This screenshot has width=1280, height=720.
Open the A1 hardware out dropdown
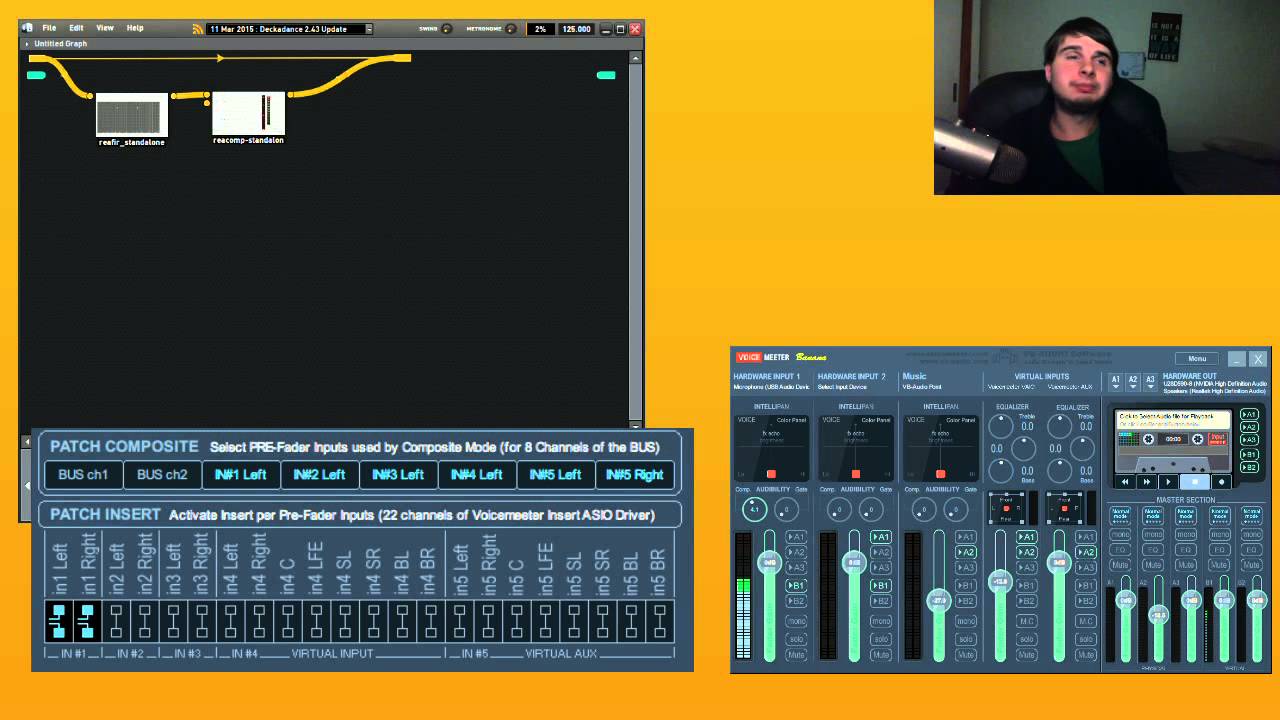(x=1116, y=381)
